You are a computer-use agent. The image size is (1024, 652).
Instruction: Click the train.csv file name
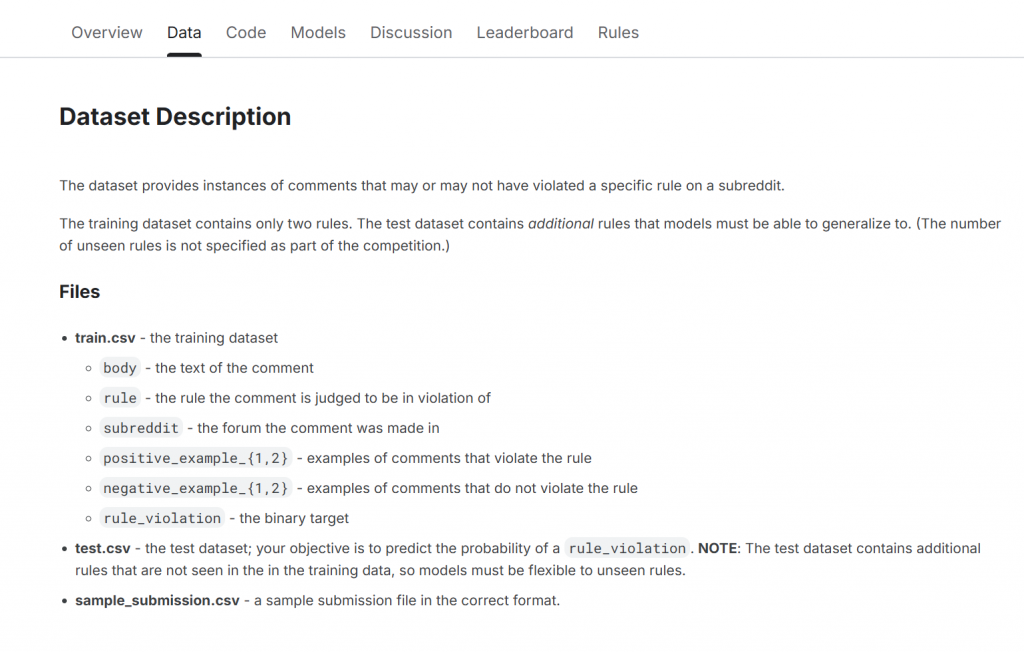point(105,338)
